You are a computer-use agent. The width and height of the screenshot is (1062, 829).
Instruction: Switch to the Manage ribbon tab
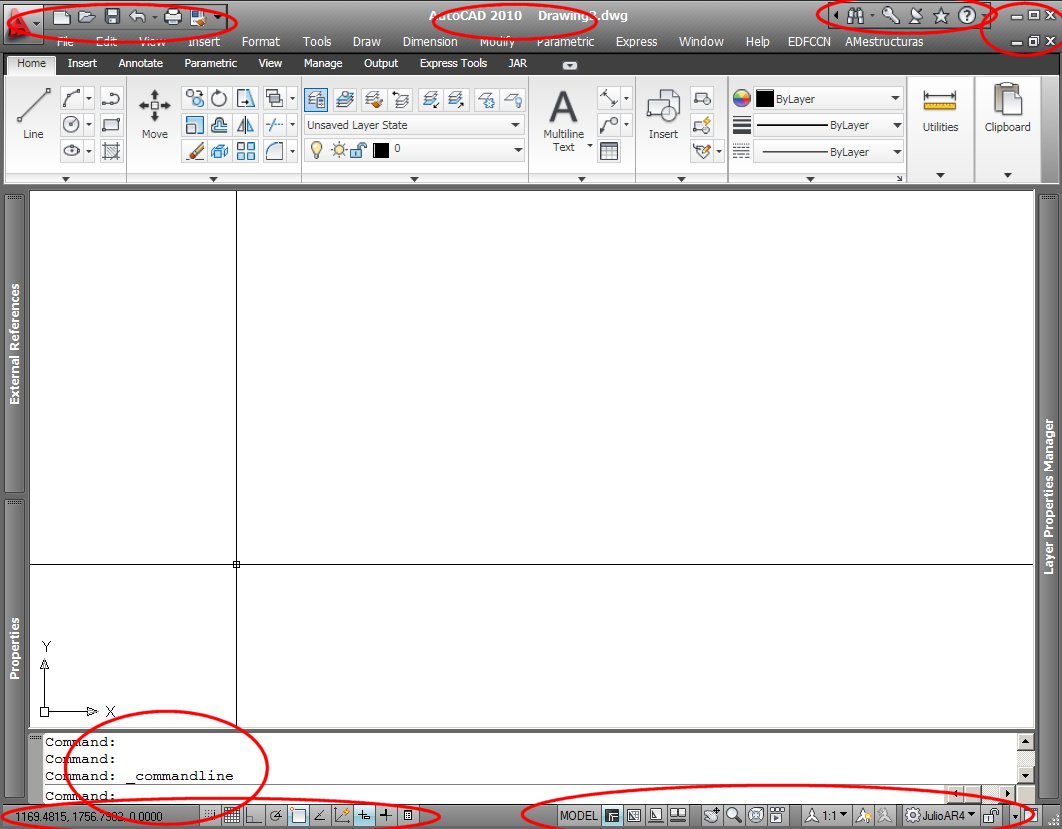322,63
